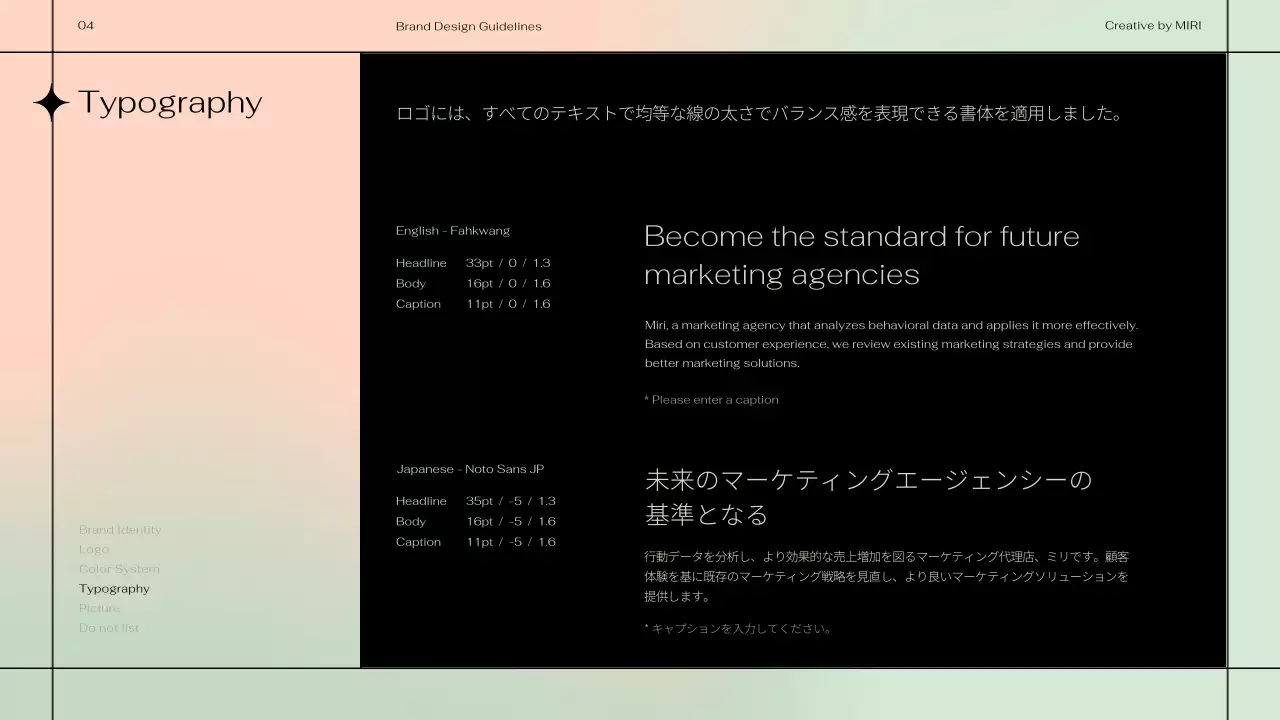1280x720 pixels.
Task: Go to the Logo section
Action: point(94,549)
